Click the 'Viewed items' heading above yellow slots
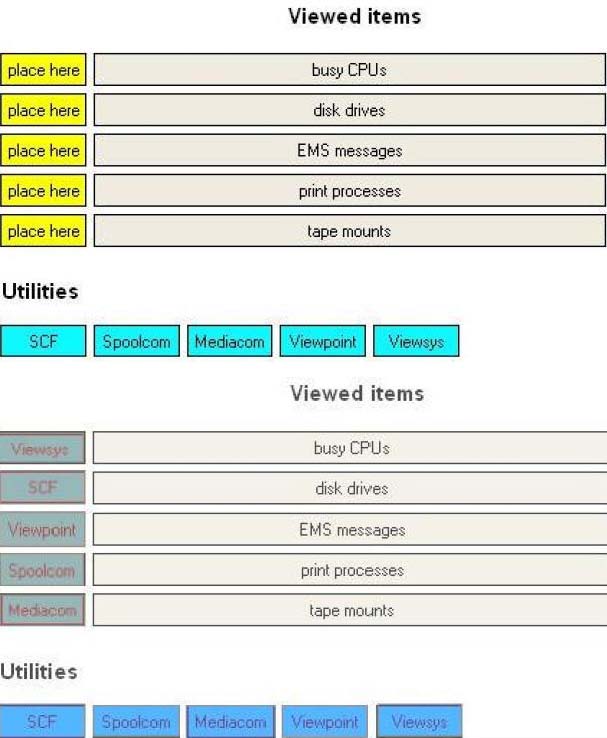607x738 pixels. (354, 16)
